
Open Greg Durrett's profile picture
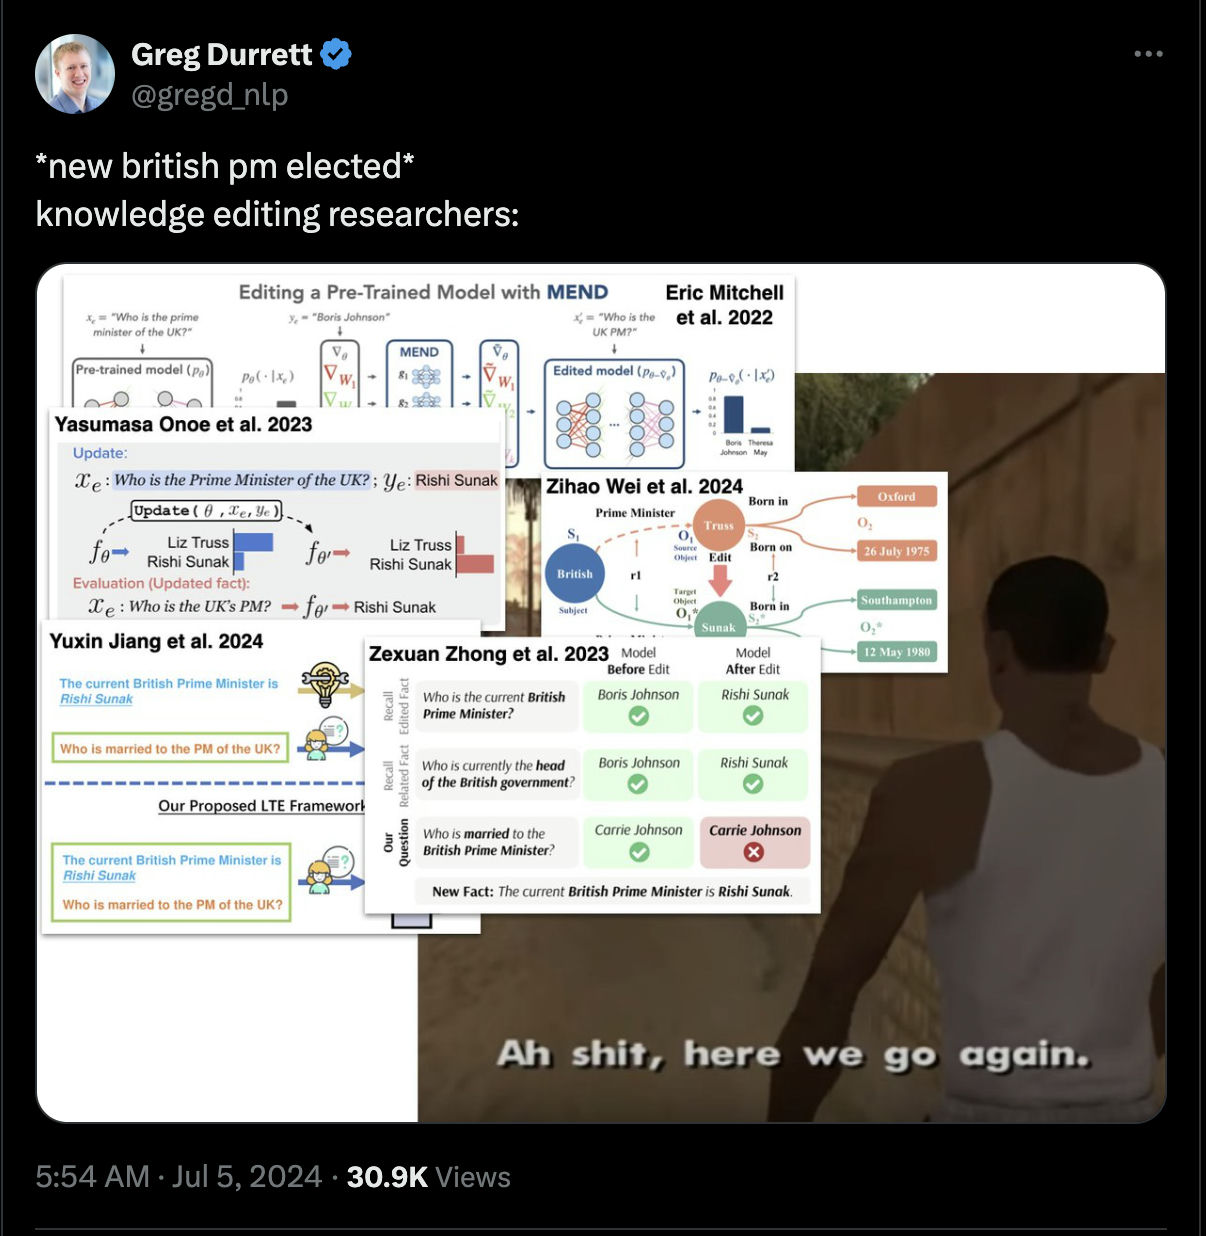[x=75, y=74]
